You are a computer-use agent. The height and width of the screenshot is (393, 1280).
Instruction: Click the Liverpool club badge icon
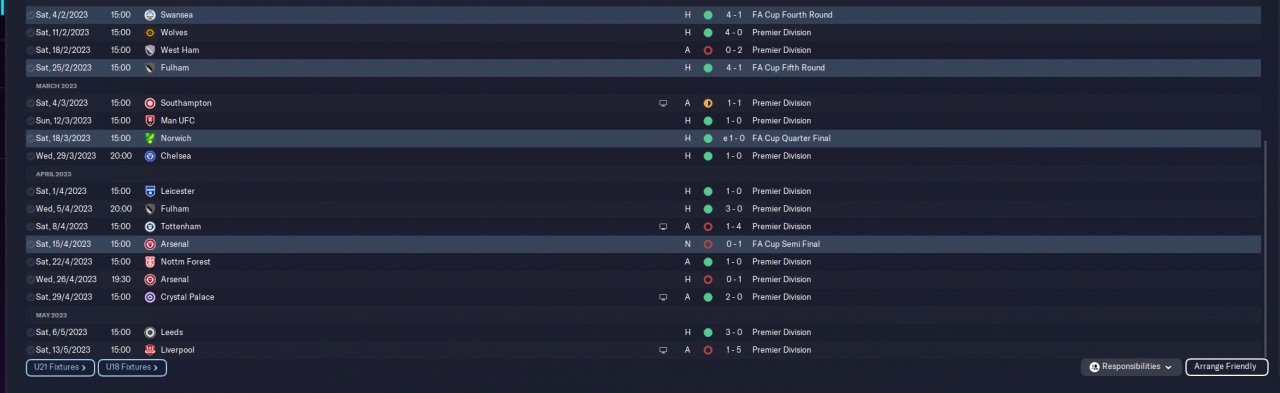pos(150,350)
